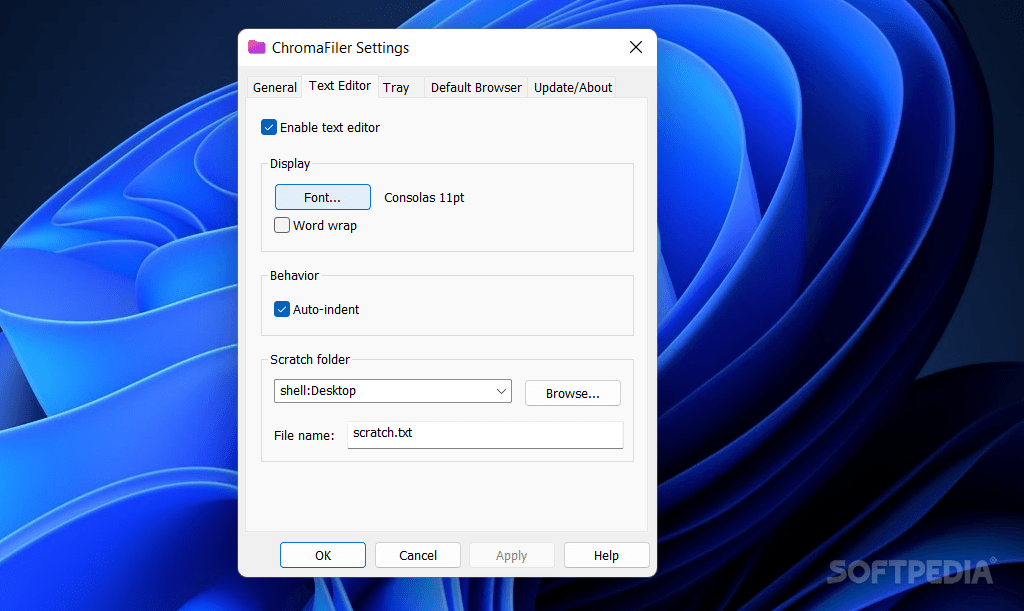
Task: Open the Update/About tab
Action: click(573, 87)
